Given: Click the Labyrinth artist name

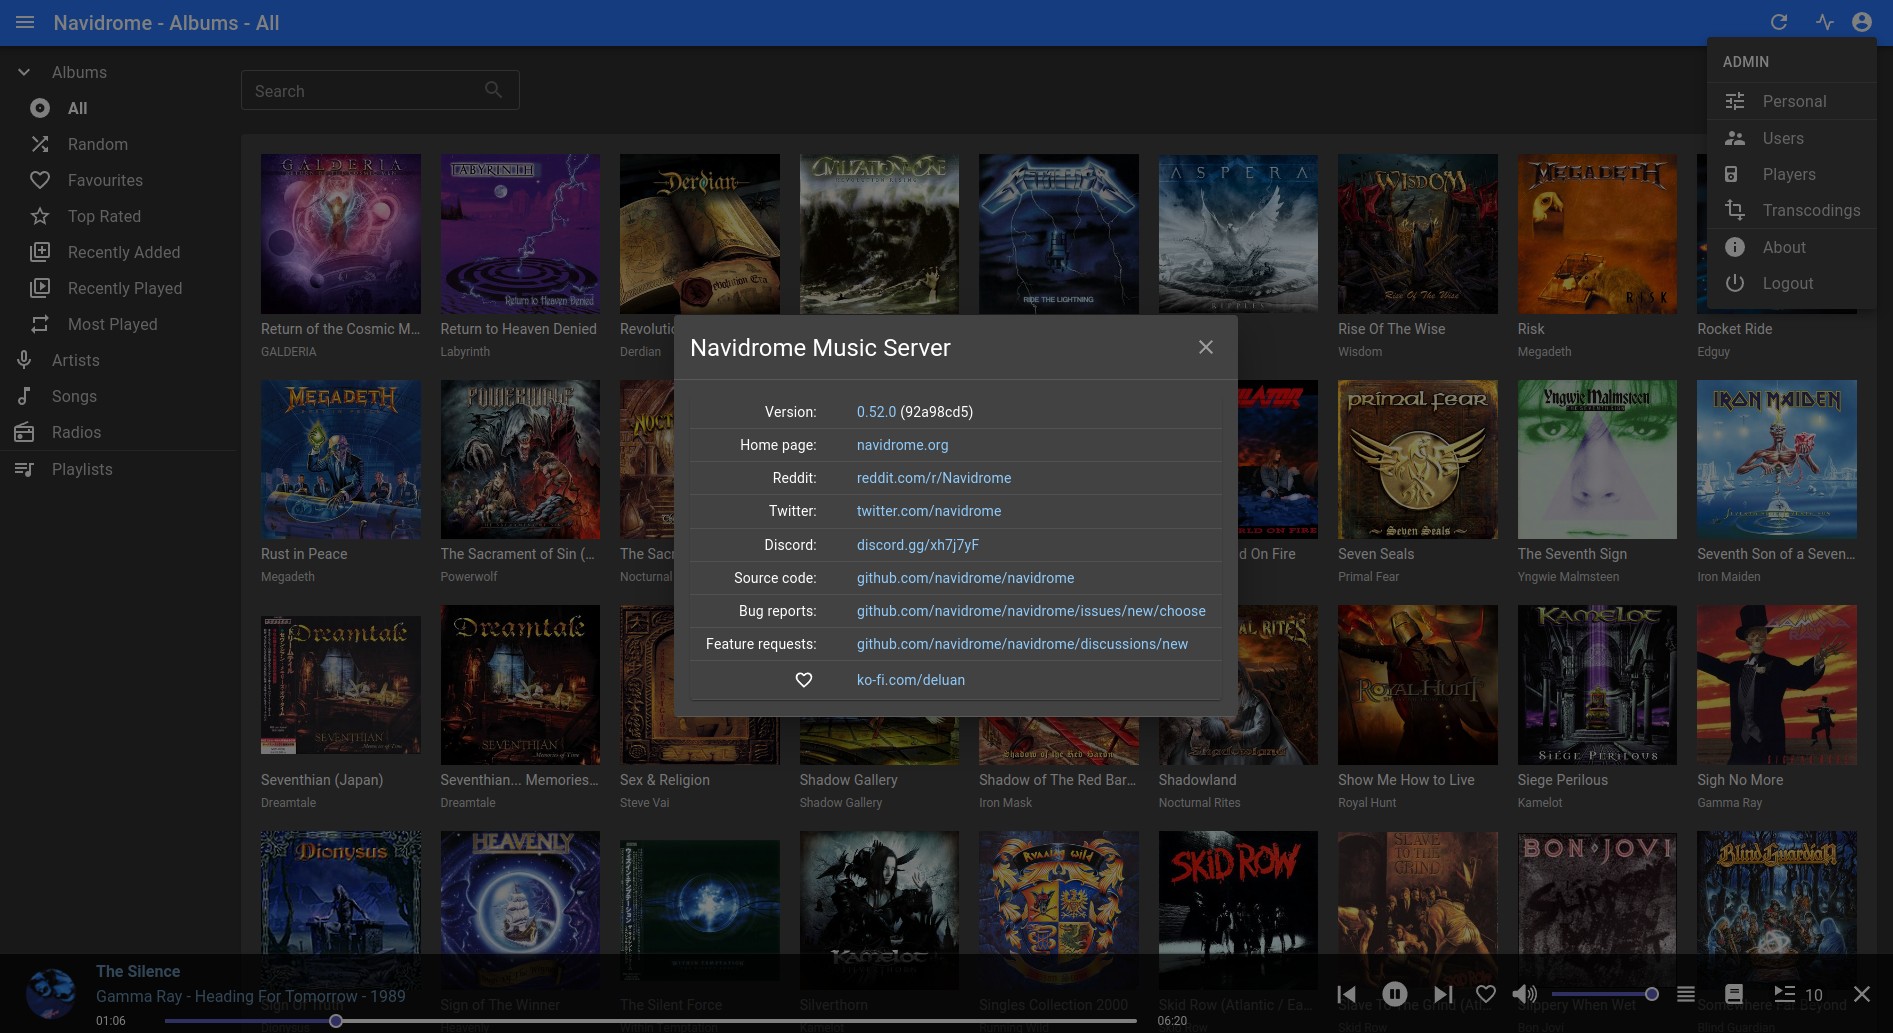Looking at the screenshot, I should tap(465, 352).
